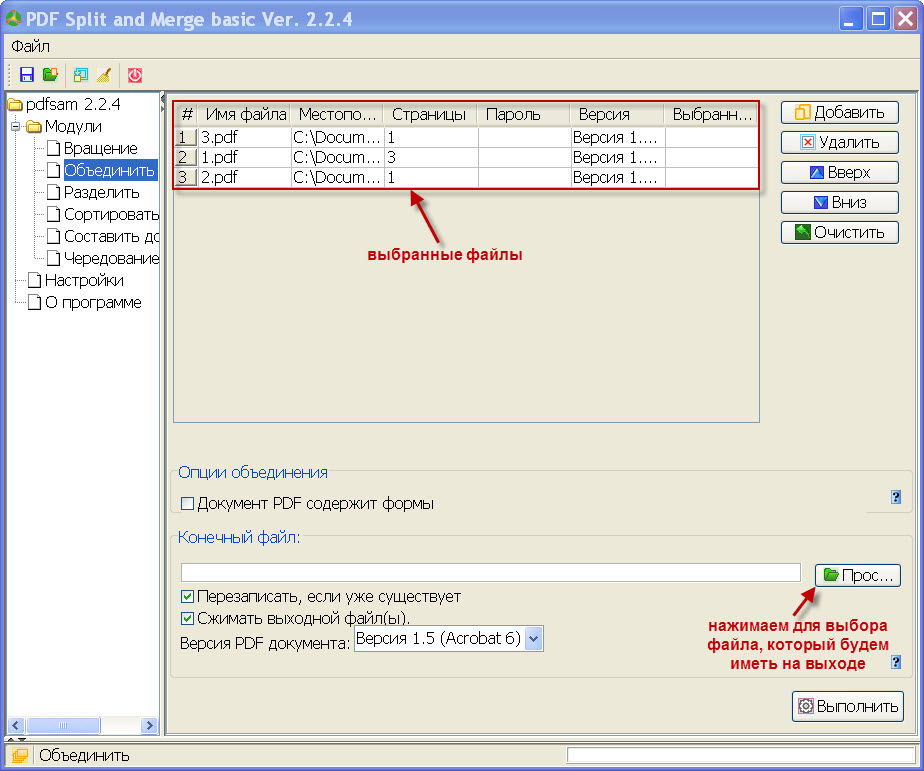Image resolution: width=924 pixels, height=771 pixels.
Task: Collapse the Модули tree node
Action: 16,127
